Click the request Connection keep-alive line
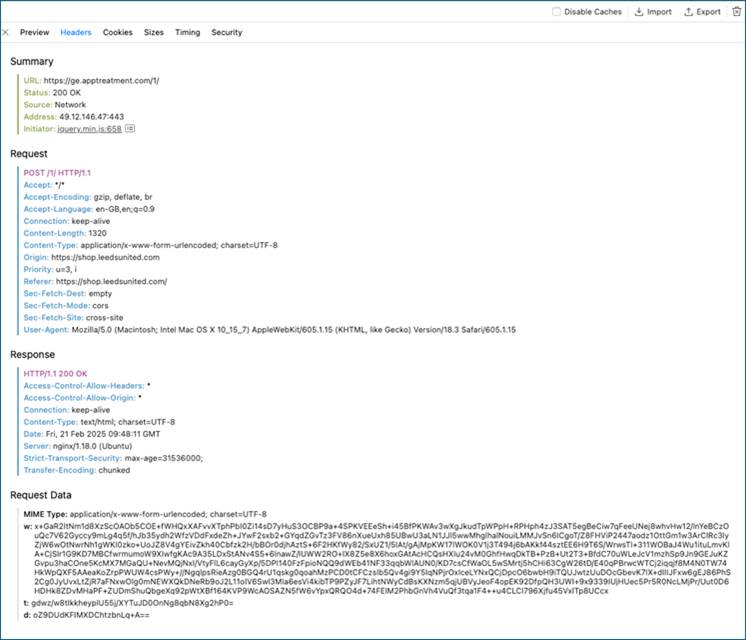This screenshot has height=640, width=746. [67, 221]
